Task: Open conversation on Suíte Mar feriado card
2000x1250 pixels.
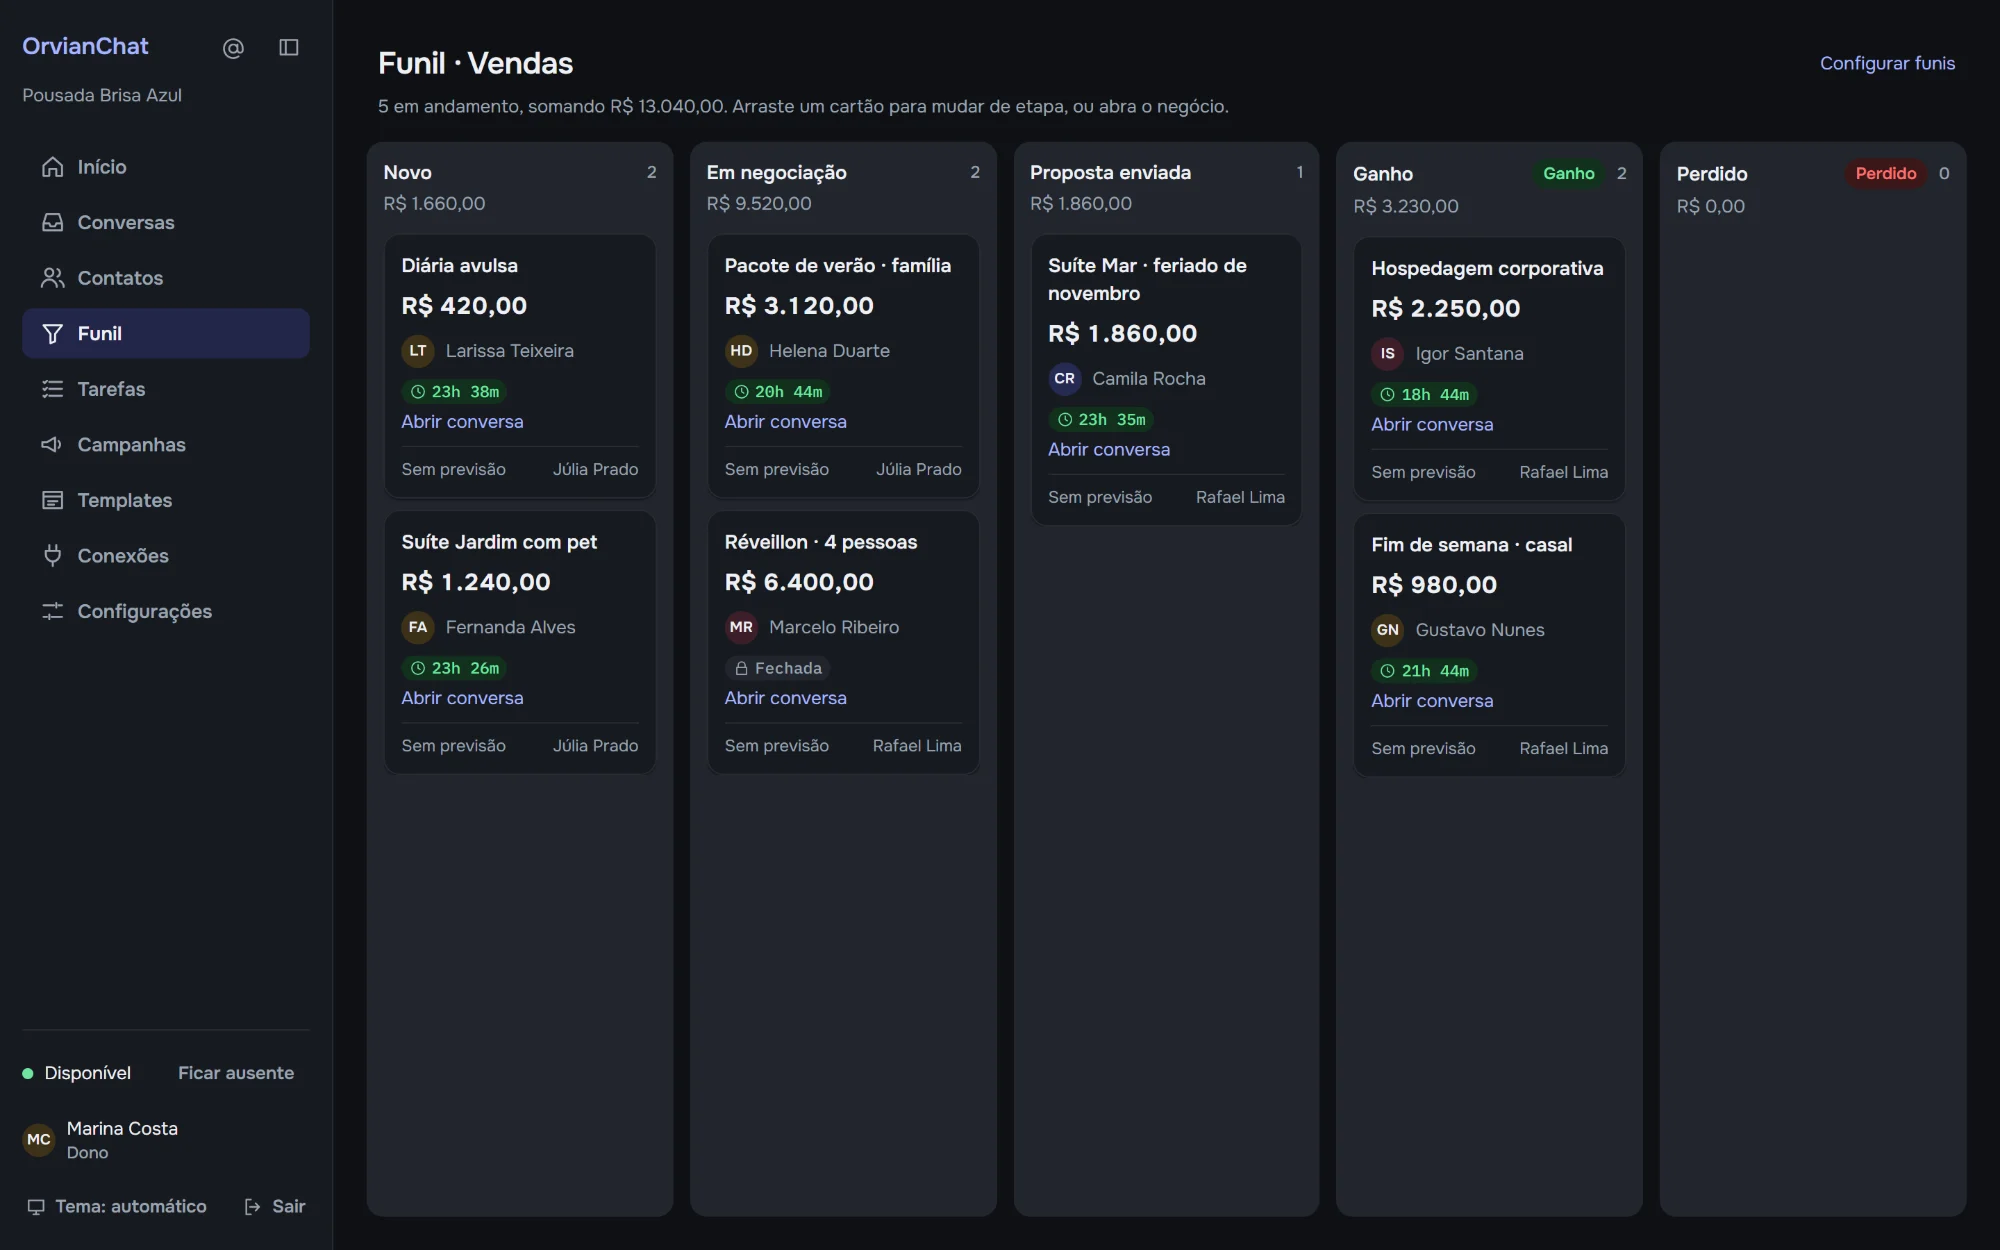Action: (1108, 450)
